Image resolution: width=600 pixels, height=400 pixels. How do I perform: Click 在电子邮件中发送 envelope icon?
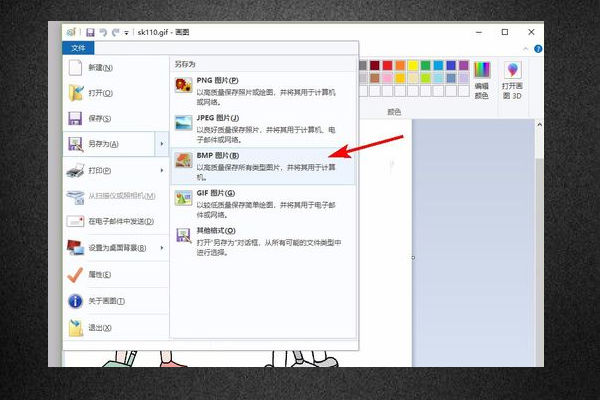click(x=75, y=221)
